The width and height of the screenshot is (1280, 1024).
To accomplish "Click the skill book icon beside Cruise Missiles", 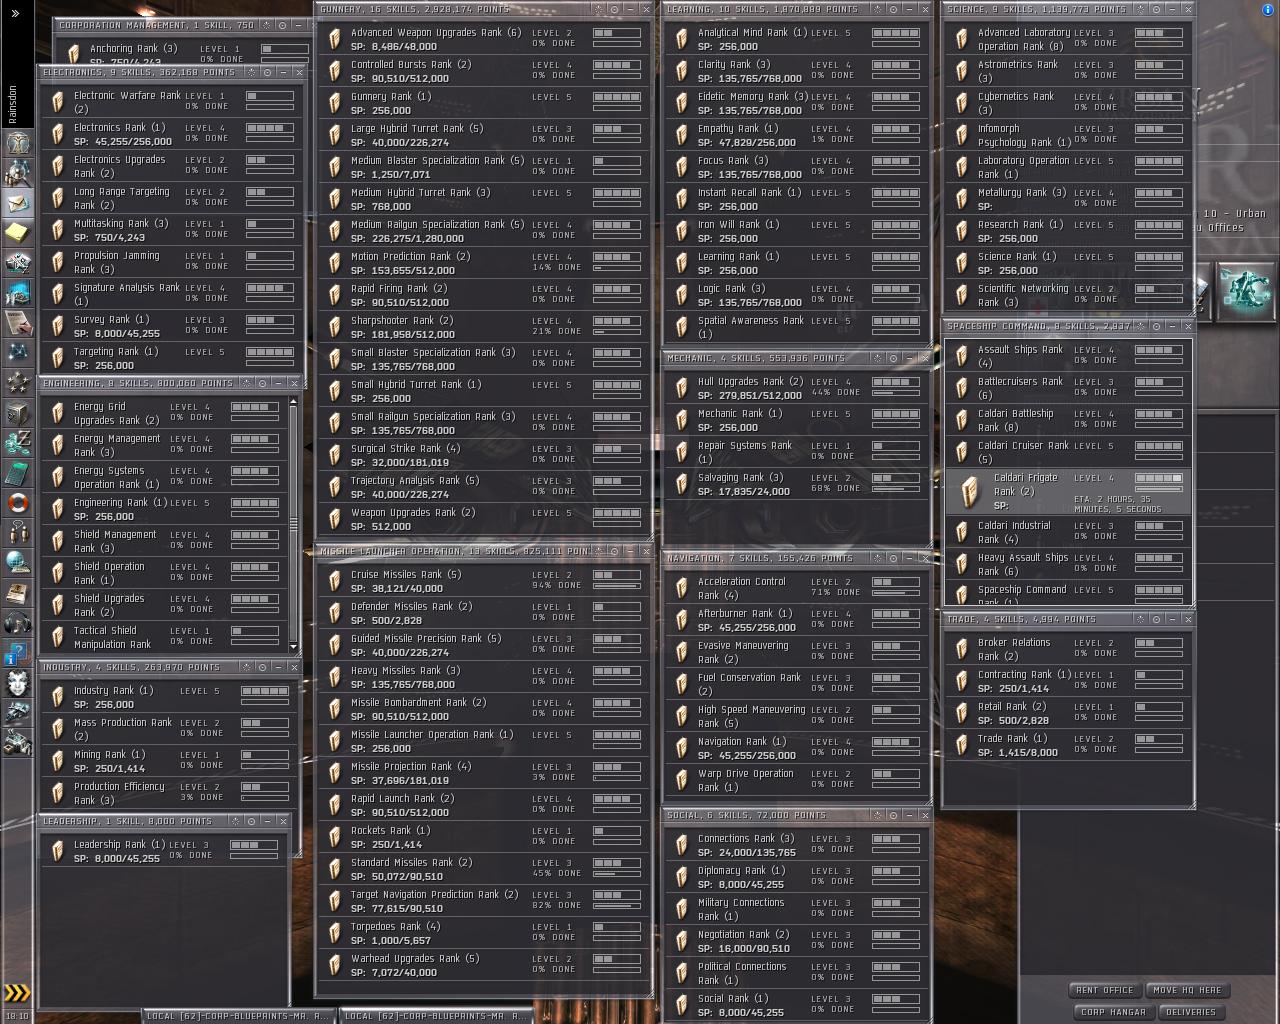I will coord(336,581).
